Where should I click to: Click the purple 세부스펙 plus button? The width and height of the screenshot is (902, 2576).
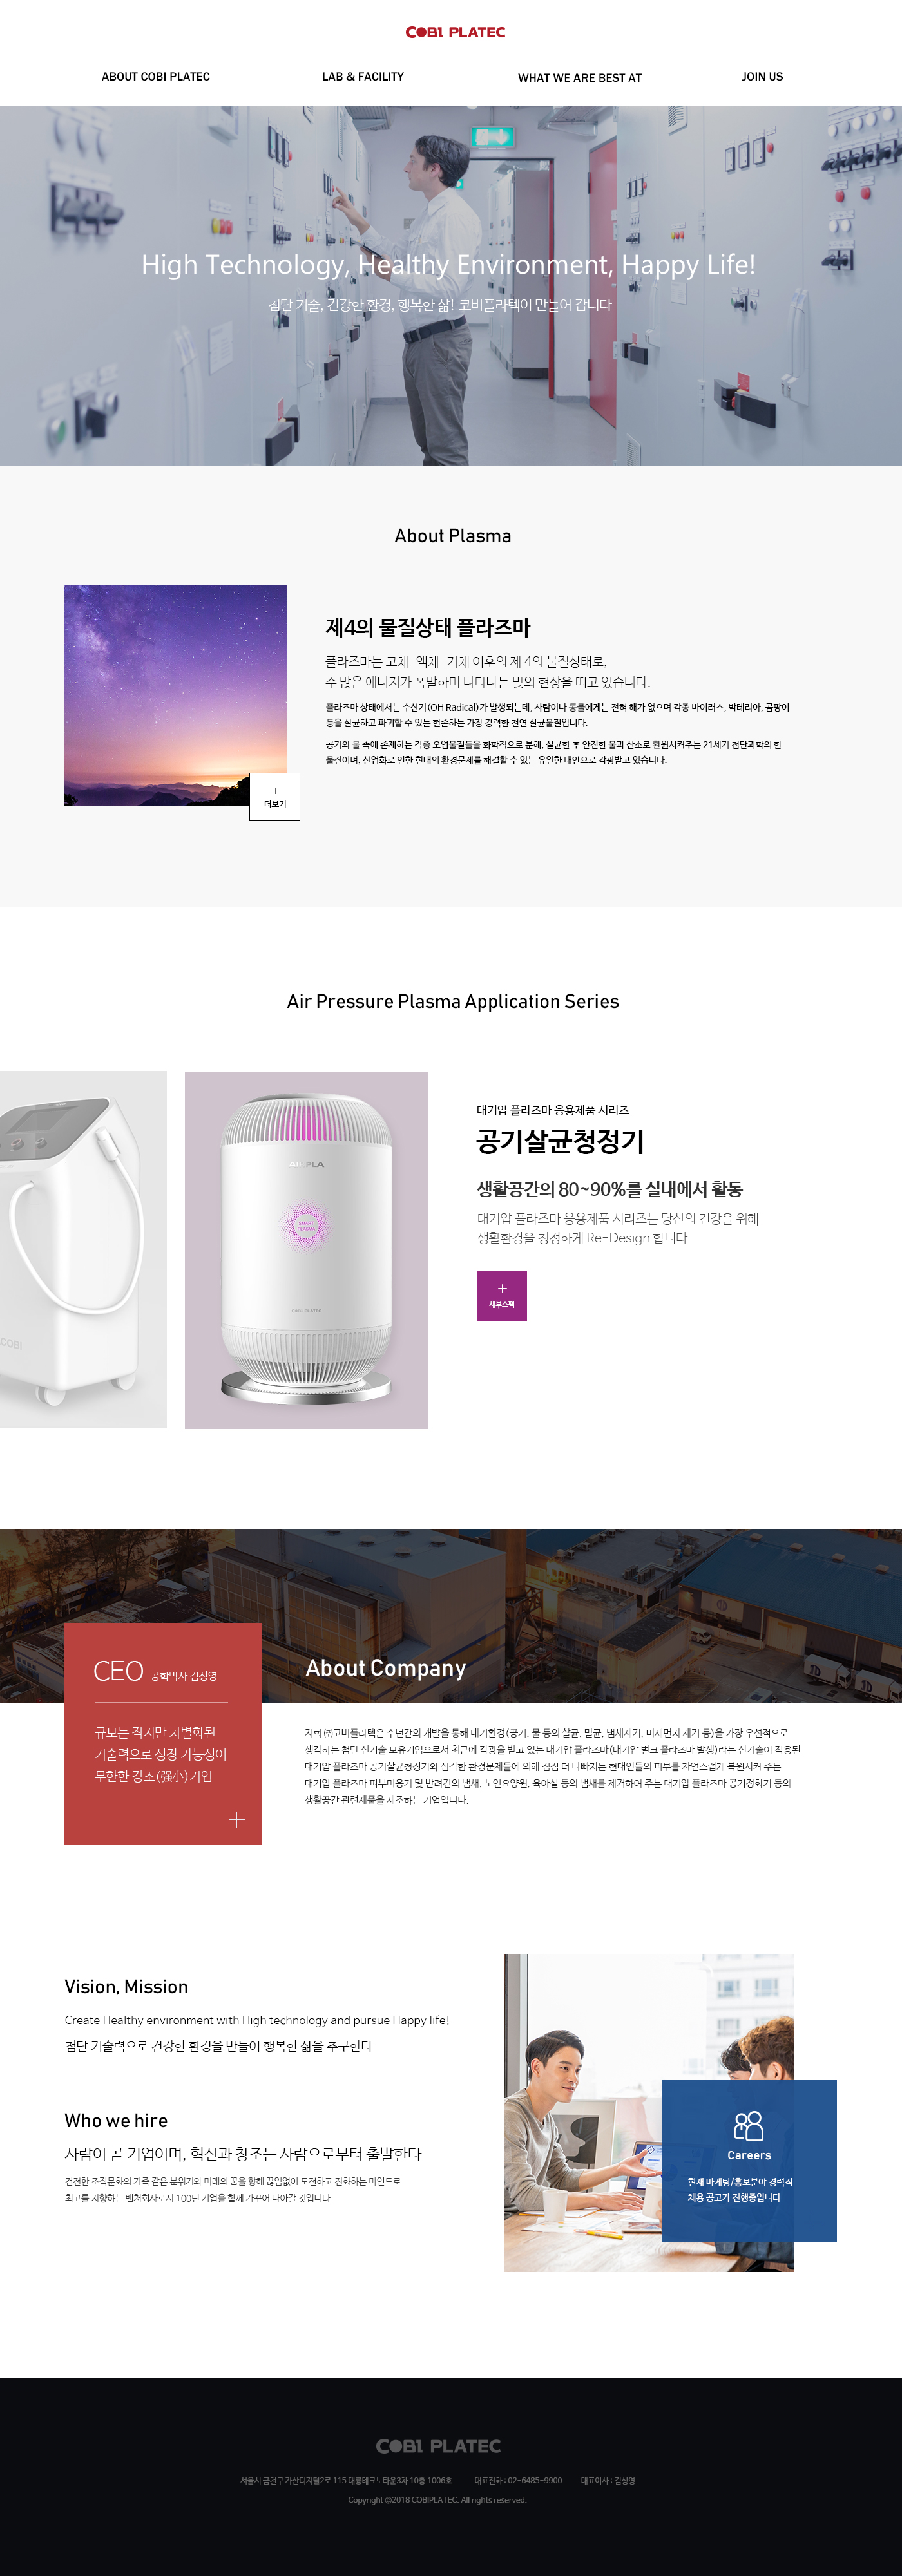pos(502,1295)
